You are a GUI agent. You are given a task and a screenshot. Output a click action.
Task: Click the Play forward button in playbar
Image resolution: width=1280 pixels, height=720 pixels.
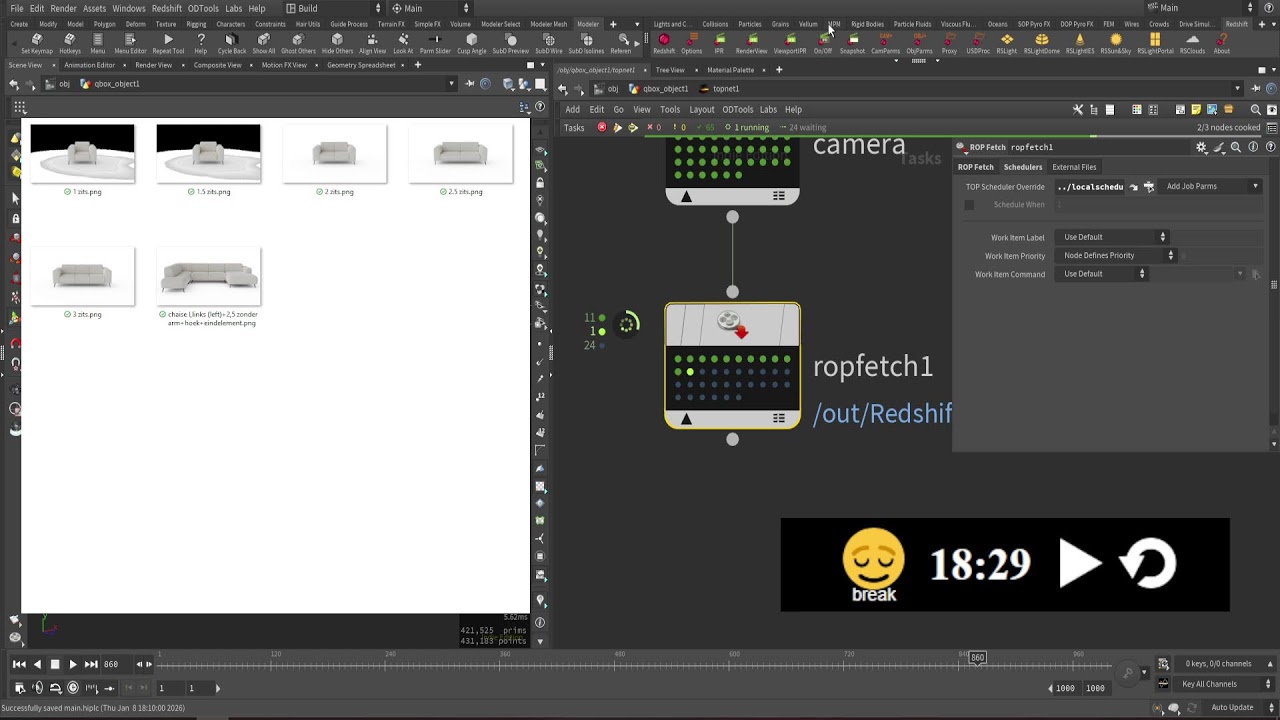(x=73, y=664)
